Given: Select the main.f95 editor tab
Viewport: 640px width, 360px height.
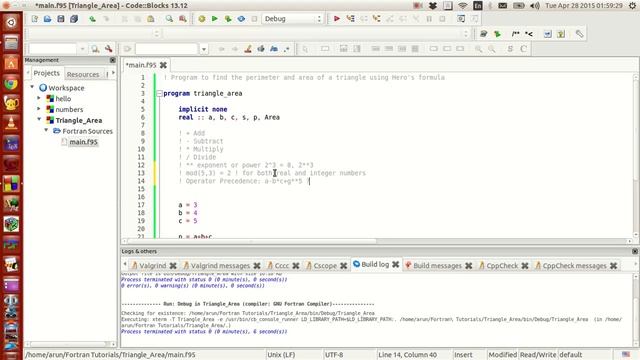Looking at the screenshot, I should coord(141,65).
